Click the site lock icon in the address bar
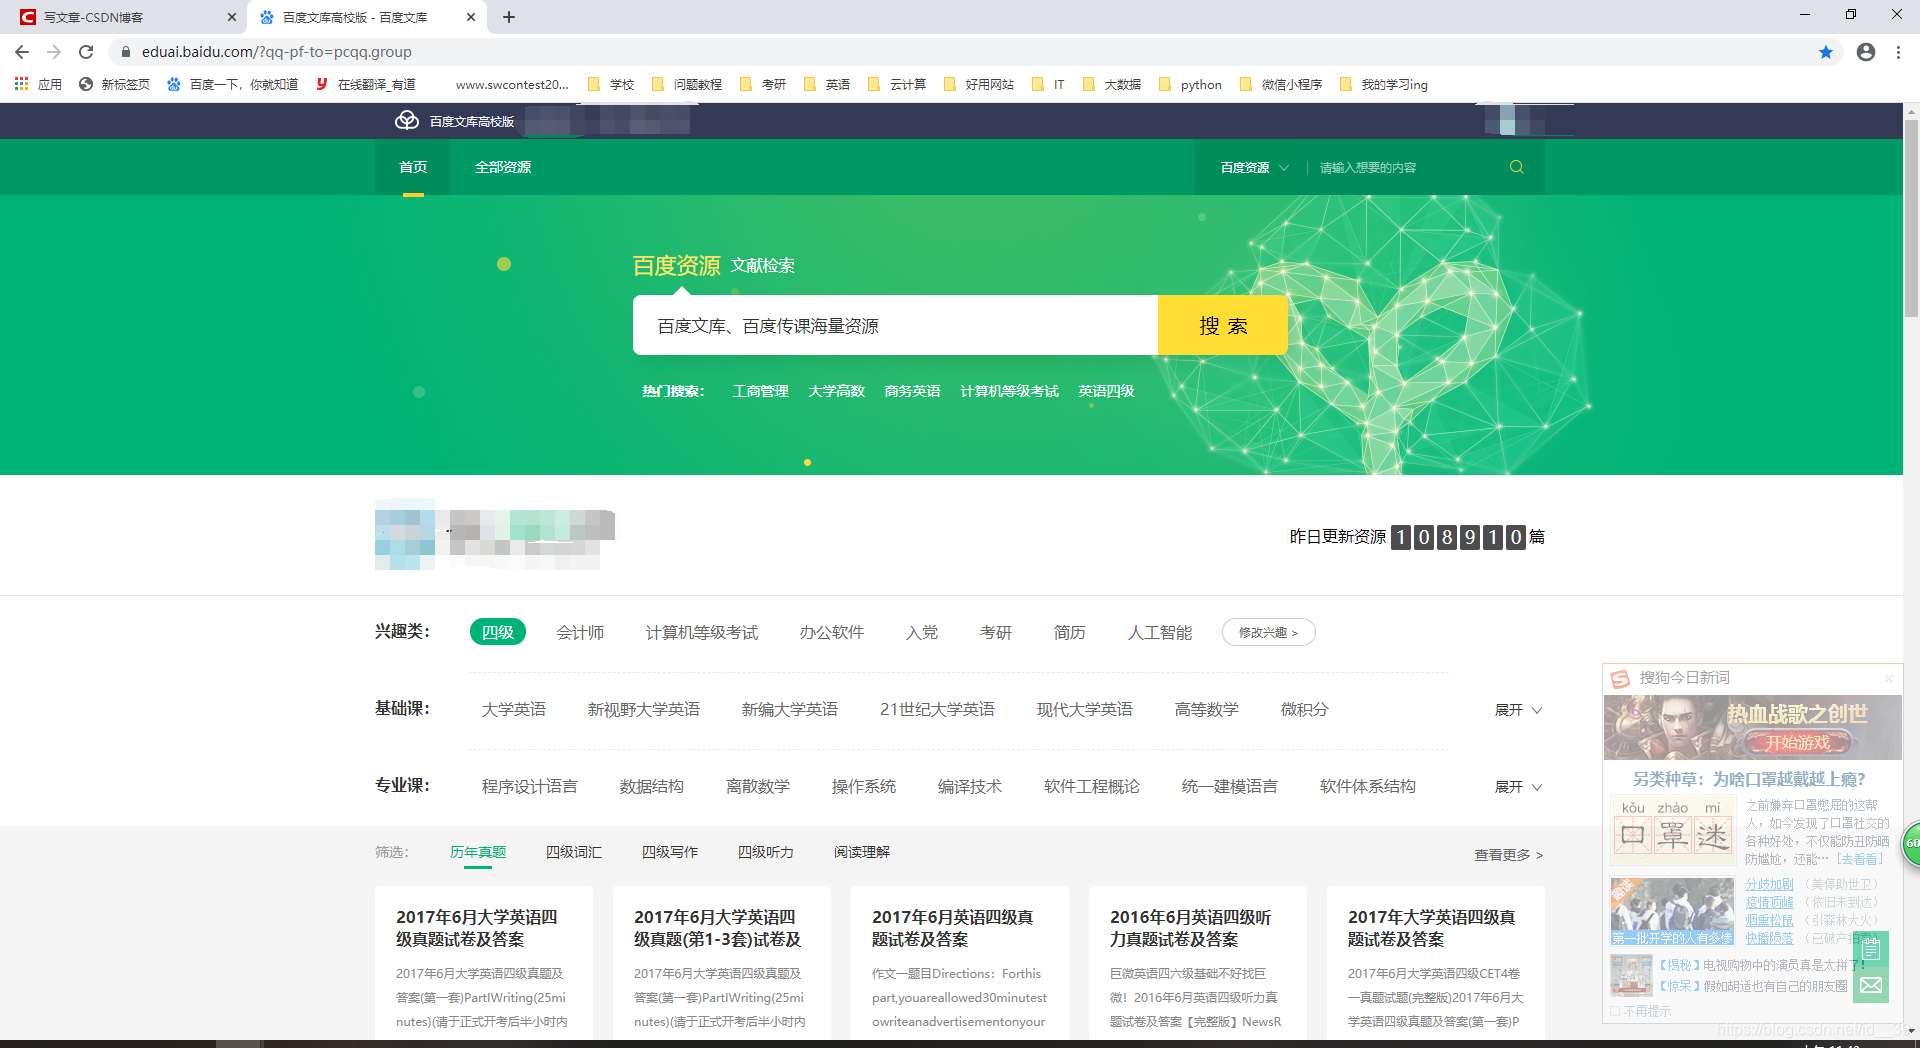 coord(126,52)
